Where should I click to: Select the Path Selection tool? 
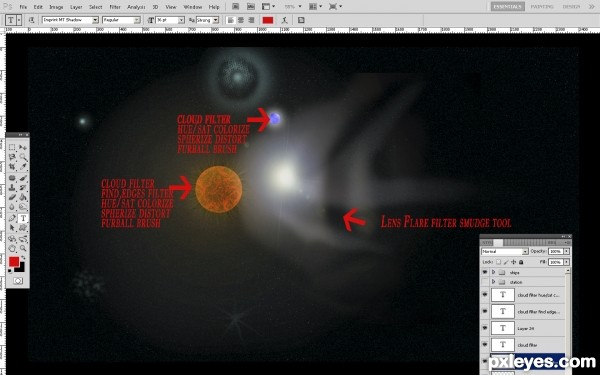12,228
